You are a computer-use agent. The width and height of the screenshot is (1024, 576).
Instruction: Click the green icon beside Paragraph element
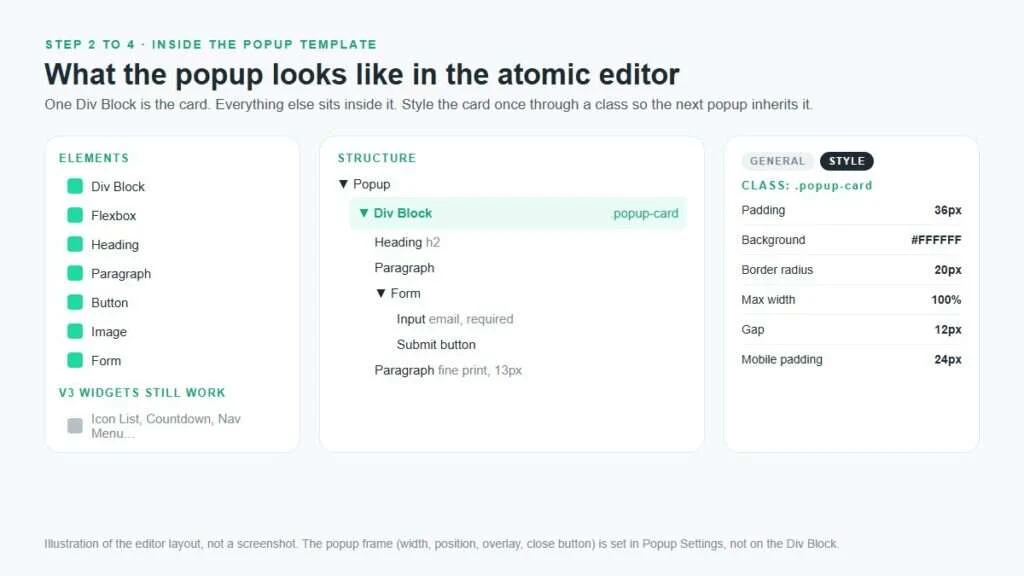click(x=75, y=273)
